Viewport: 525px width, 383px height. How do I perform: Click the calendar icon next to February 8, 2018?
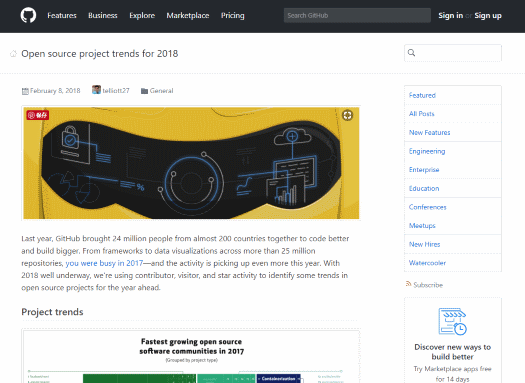[25, 91]
